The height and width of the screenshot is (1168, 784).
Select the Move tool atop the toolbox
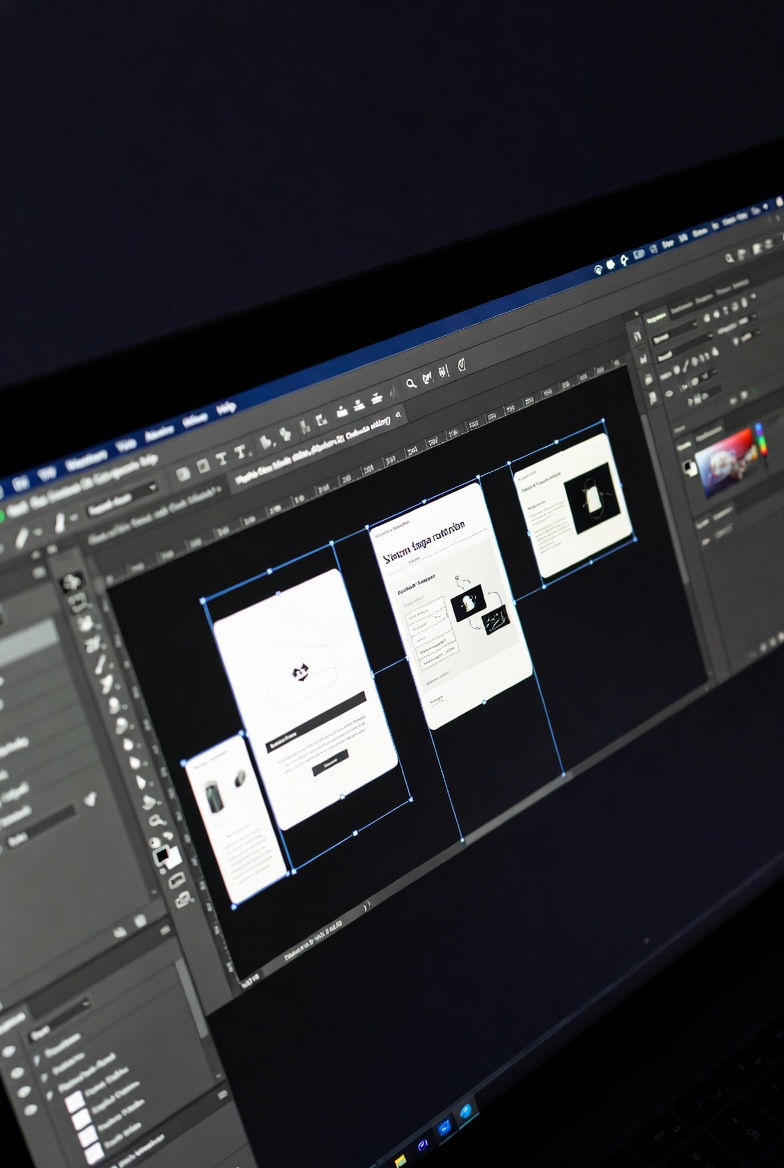(71, 583)
